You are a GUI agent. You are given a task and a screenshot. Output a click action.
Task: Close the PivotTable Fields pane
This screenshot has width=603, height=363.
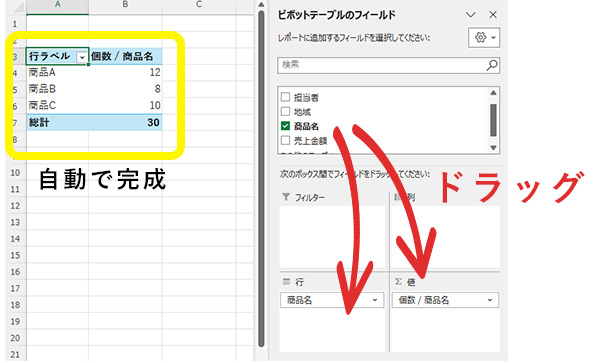(x=493, y=15)
